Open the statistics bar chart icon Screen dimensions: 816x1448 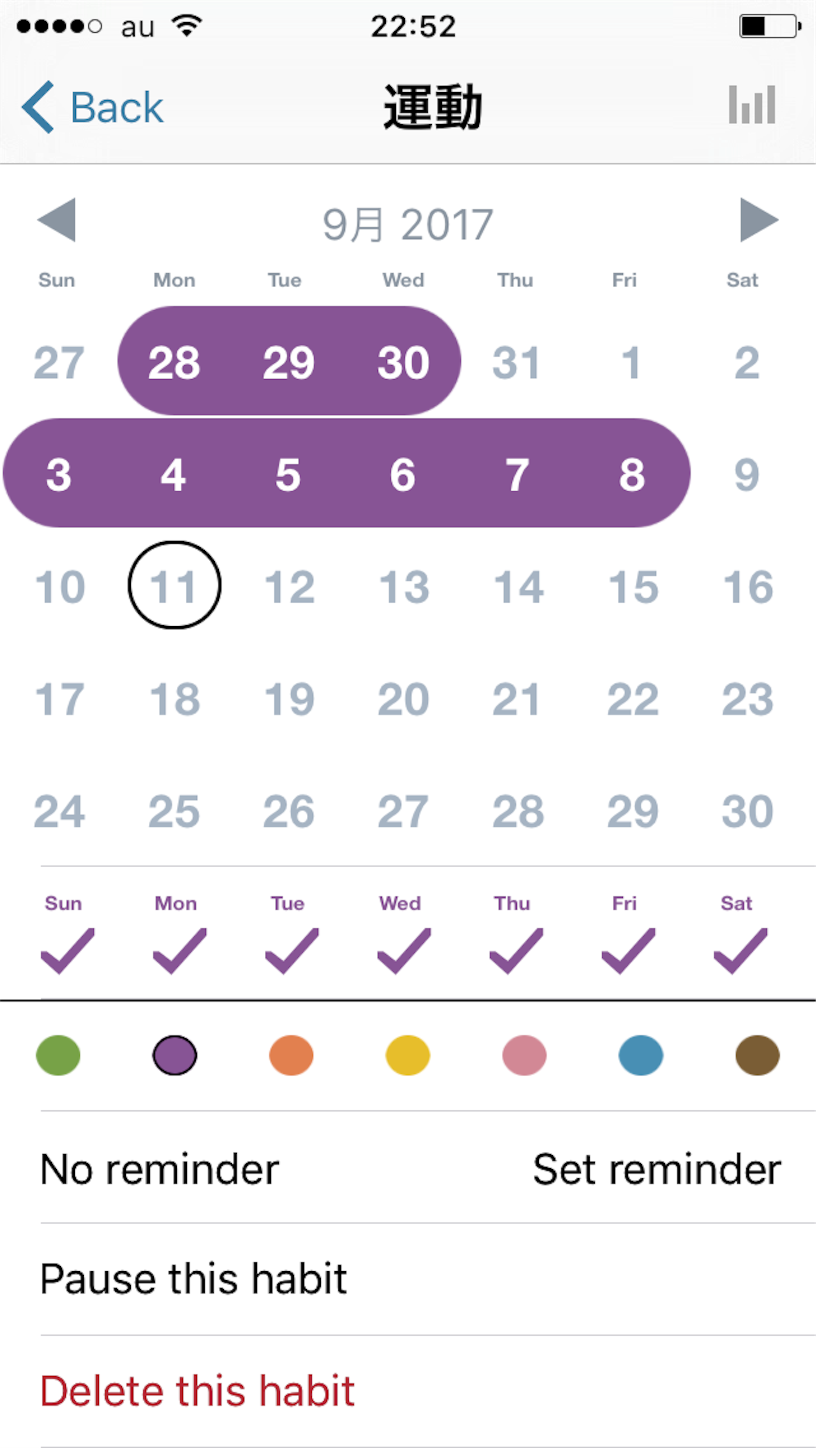click(752, 105)
